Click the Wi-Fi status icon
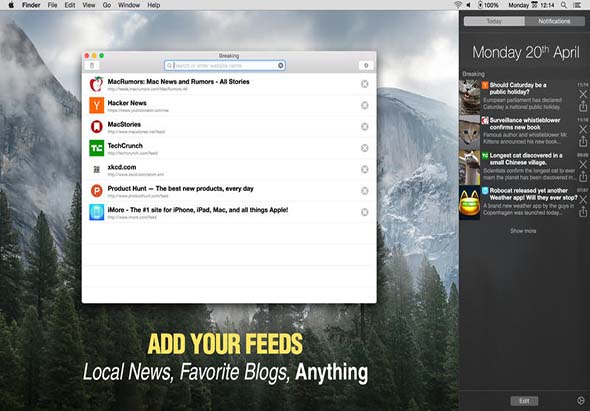This screenshot has height=411, width=590. tap(458, 5)
